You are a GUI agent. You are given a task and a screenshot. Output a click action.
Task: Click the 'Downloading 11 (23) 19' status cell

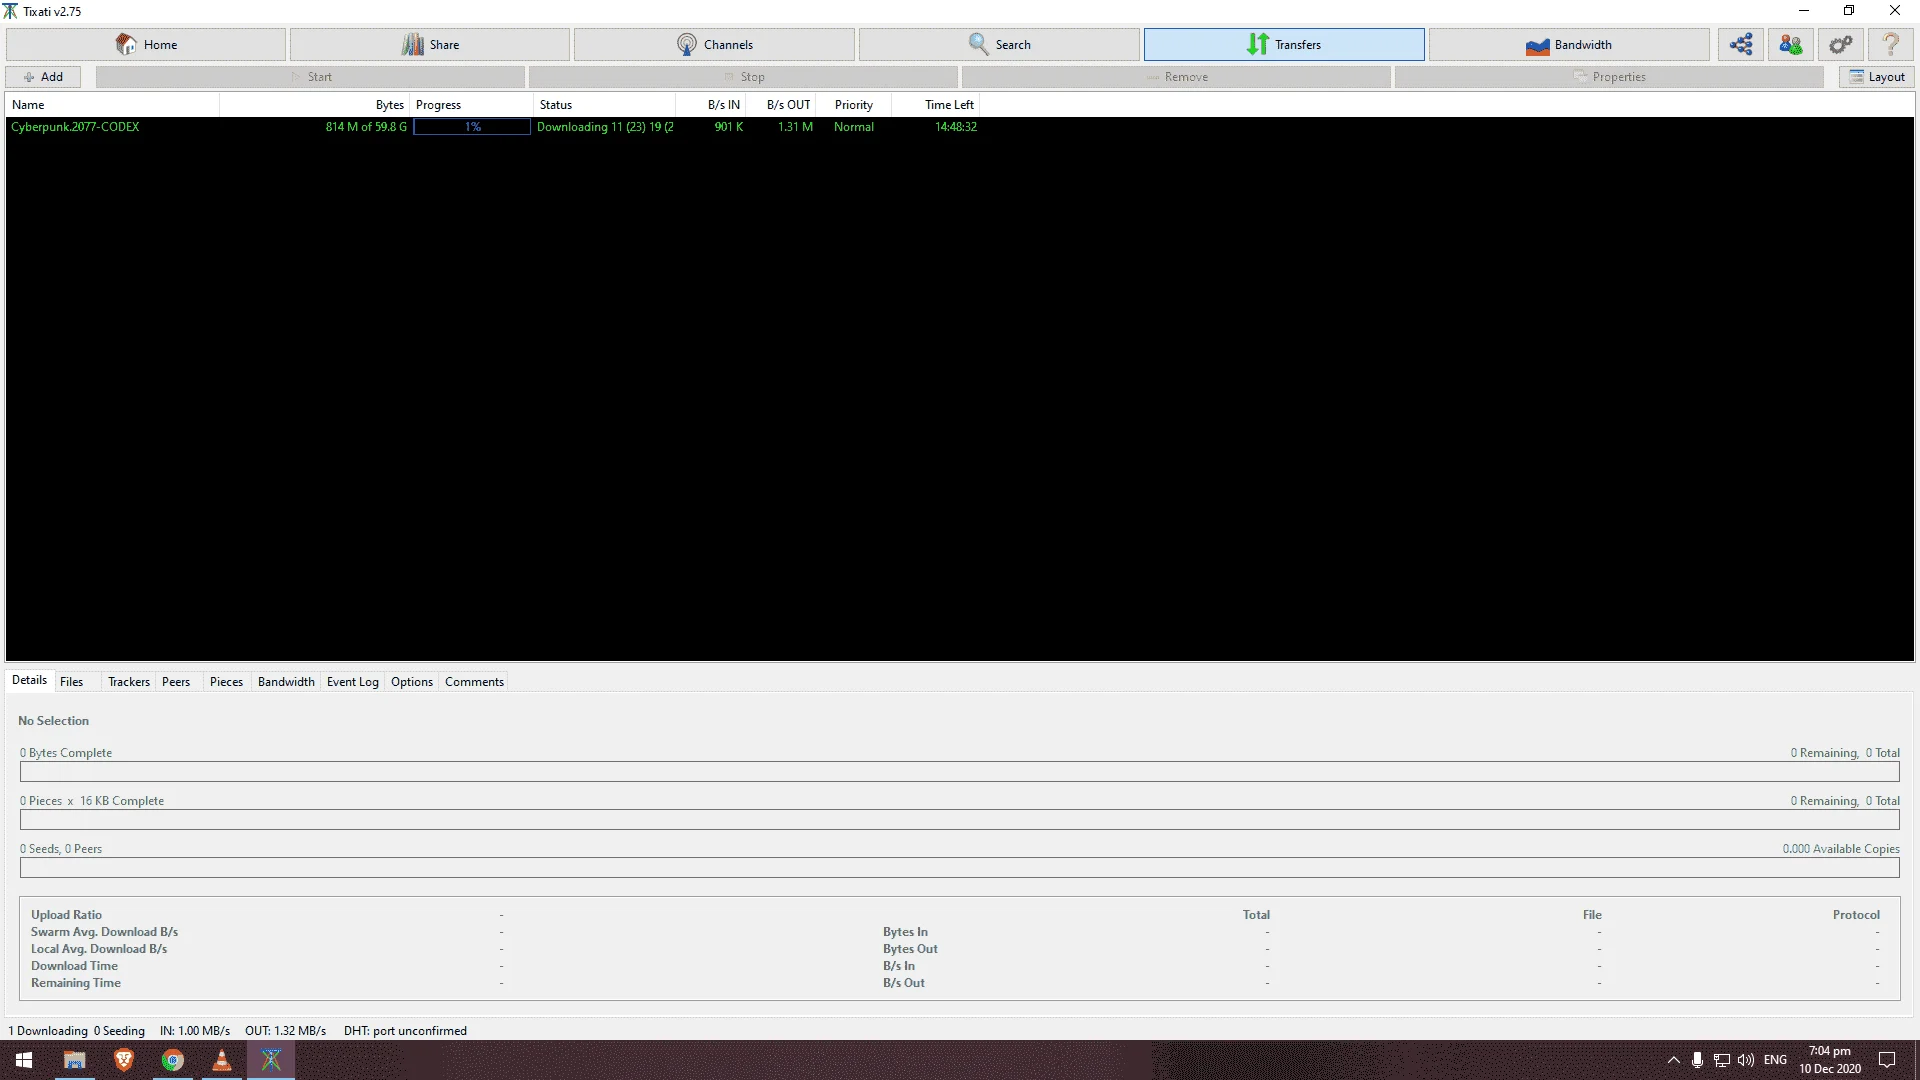[605, 127]
